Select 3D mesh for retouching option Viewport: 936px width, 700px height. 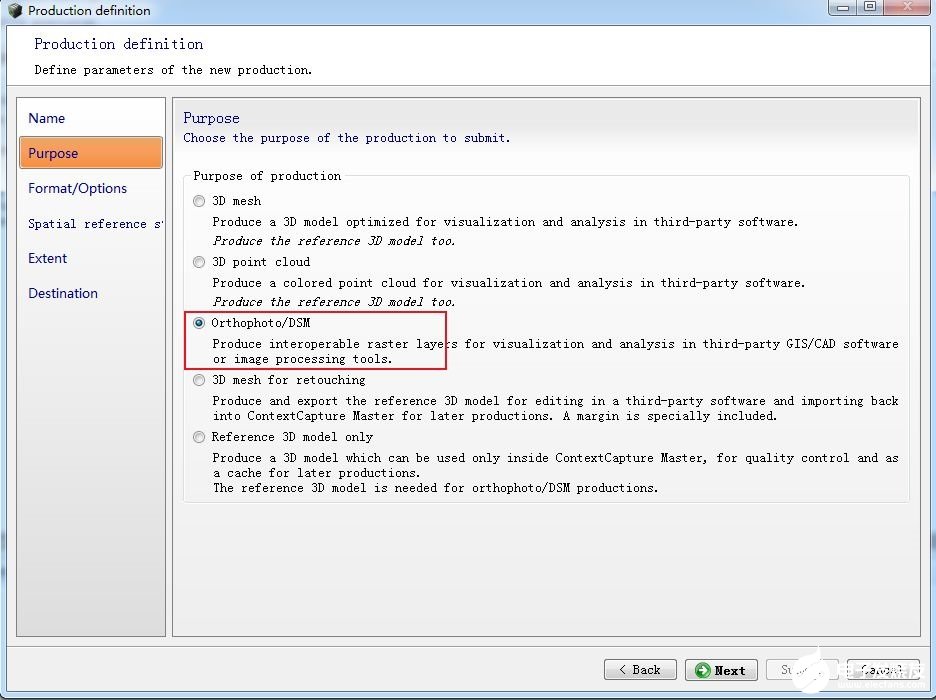(x=199, y=380)
